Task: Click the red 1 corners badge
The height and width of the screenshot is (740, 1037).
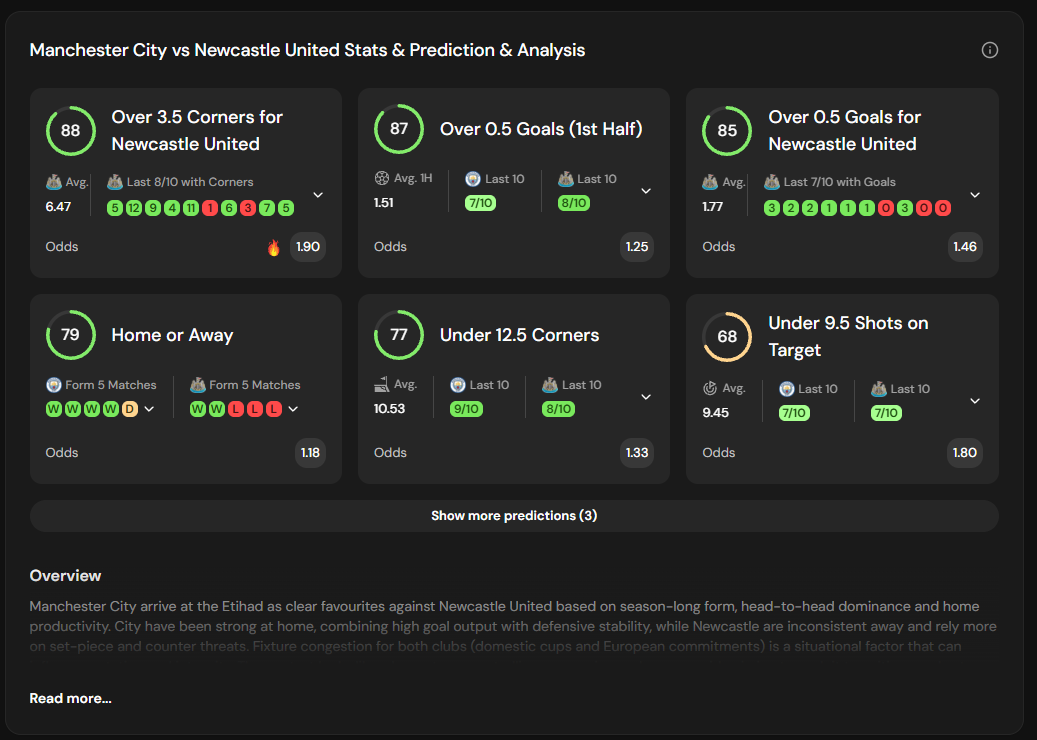Action: 210,208
